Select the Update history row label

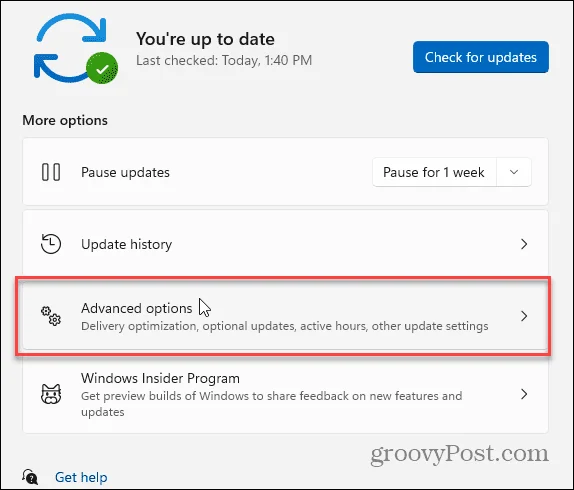[x=127, y=244]
